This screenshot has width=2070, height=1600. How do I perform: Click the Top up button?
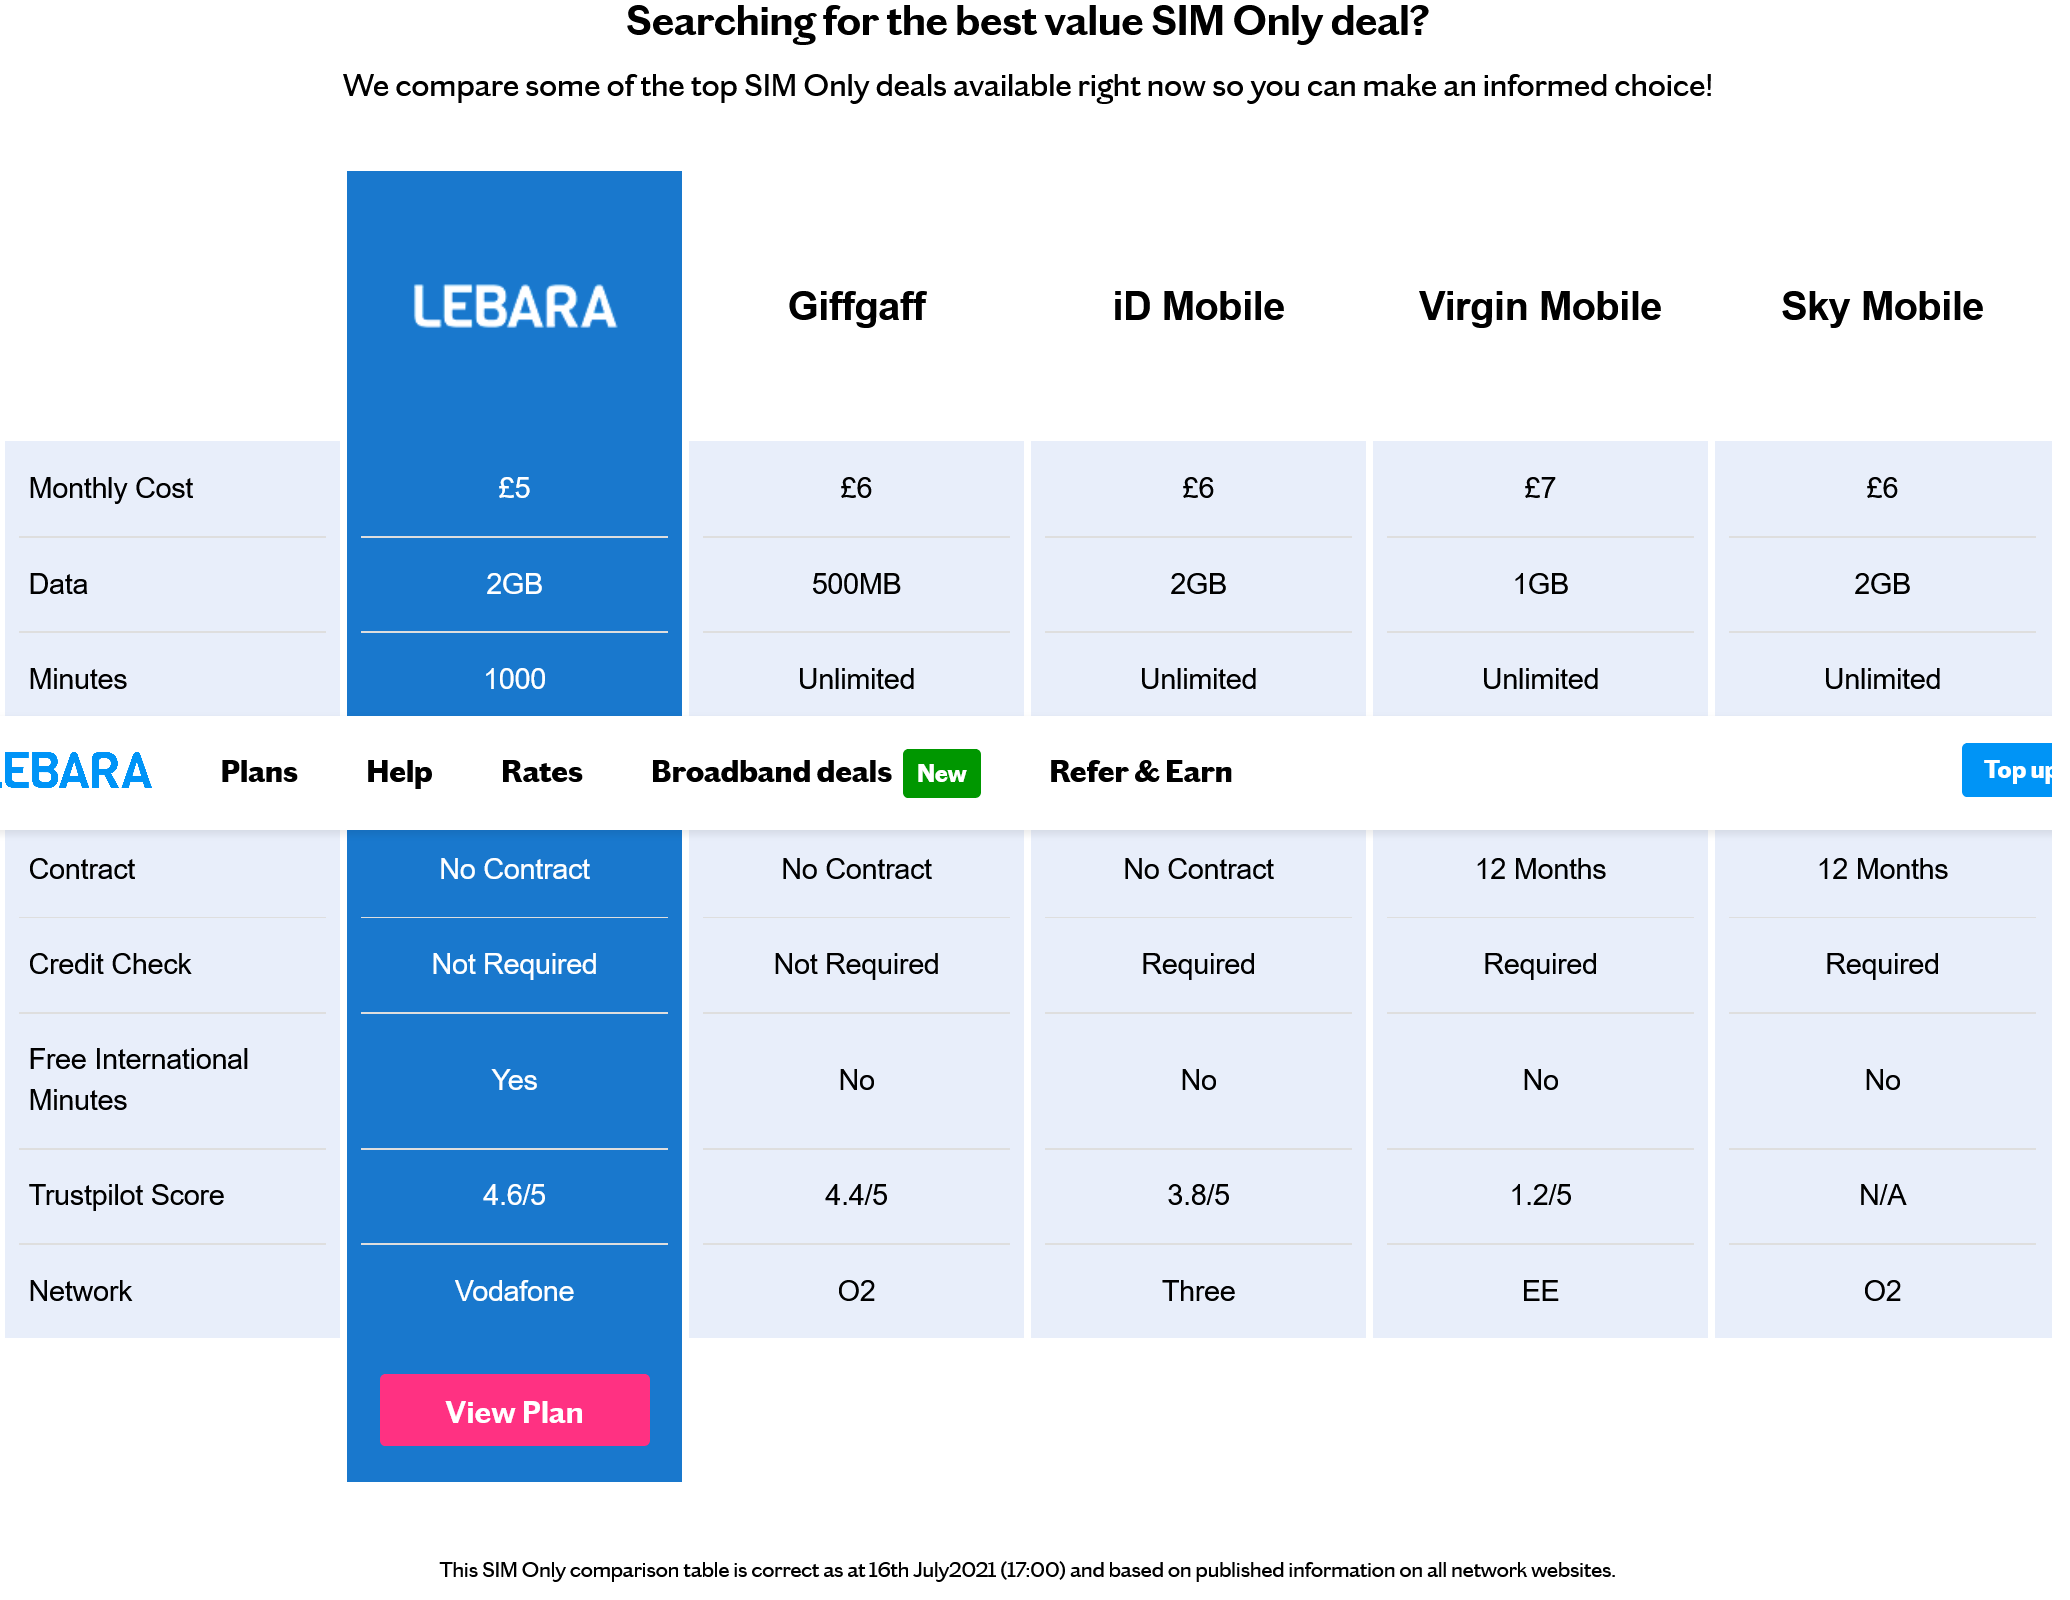2015,770
